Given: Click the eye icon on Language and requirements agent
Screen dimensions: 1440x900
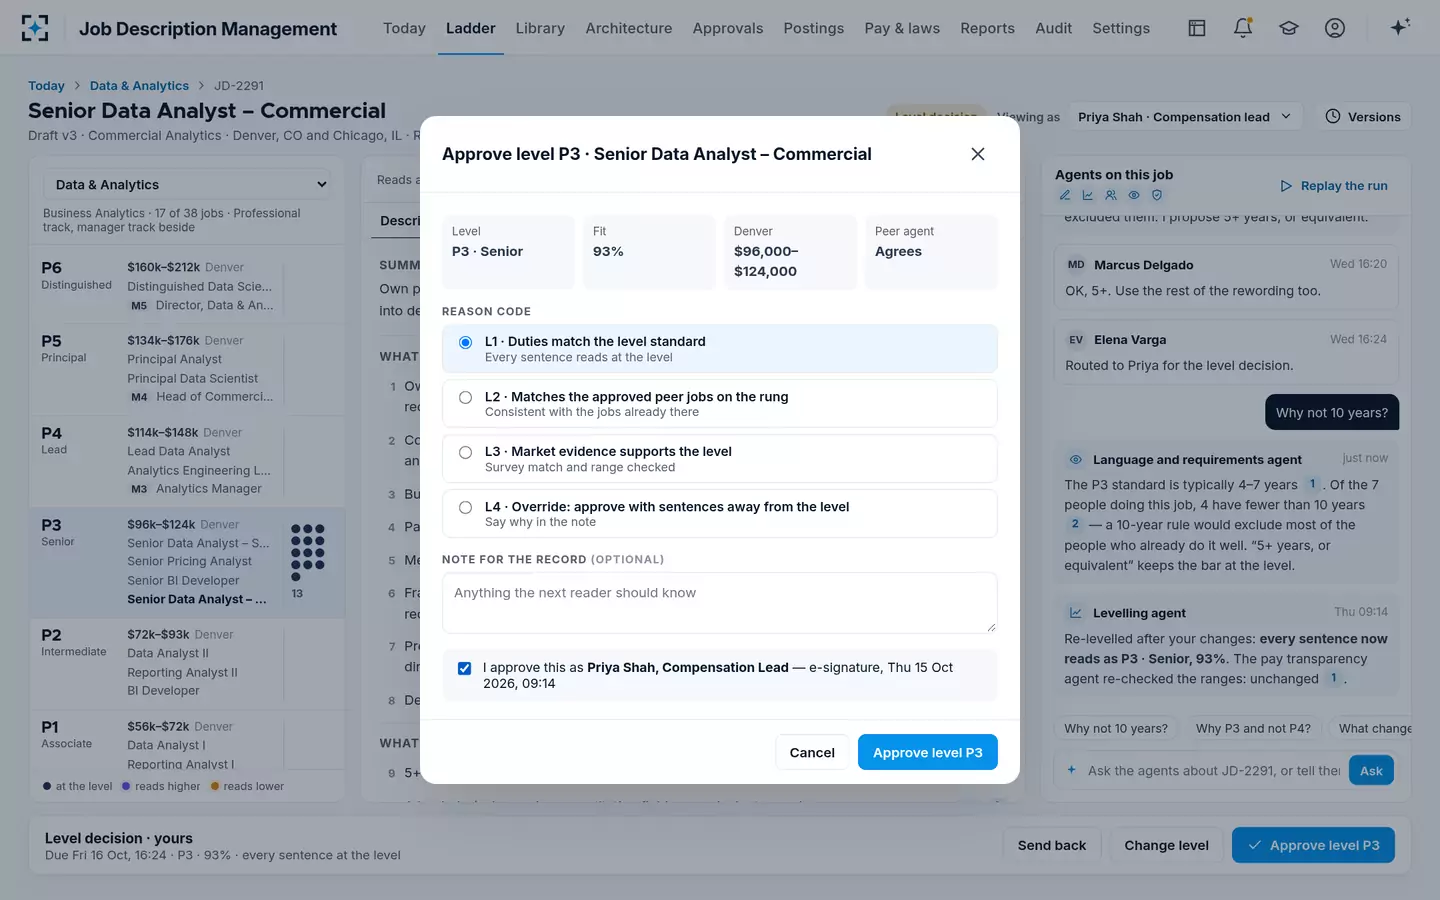Looking at the screenshot, I should 1076,460.
